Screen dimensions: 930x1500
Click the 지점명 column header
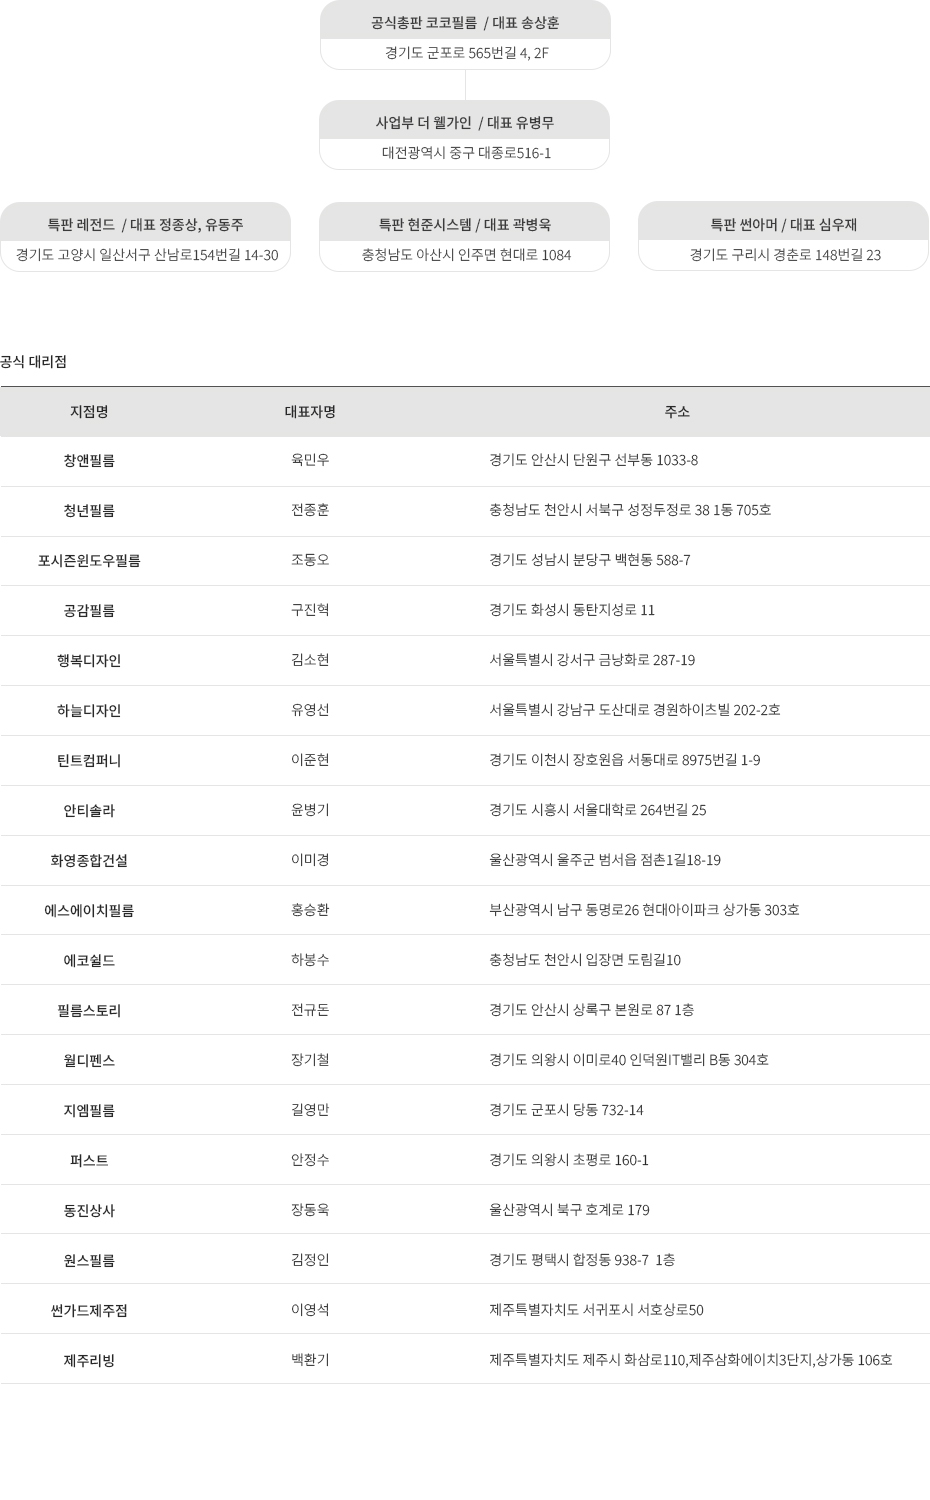point(89,412)
